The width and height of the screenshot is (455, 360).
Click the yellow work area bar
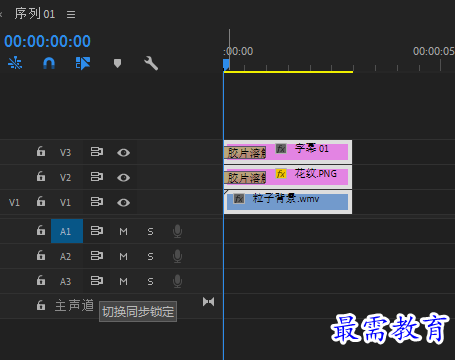[288, 72]
